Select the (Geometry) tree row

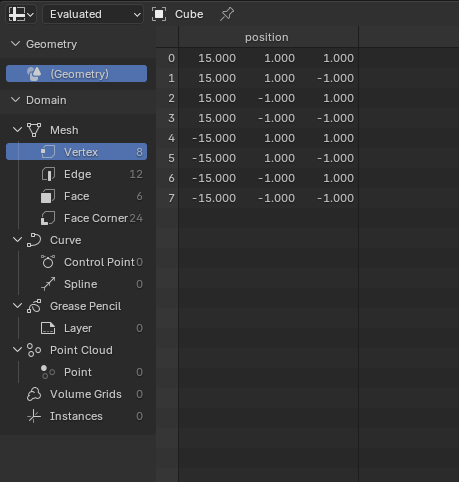pos(76,74)
